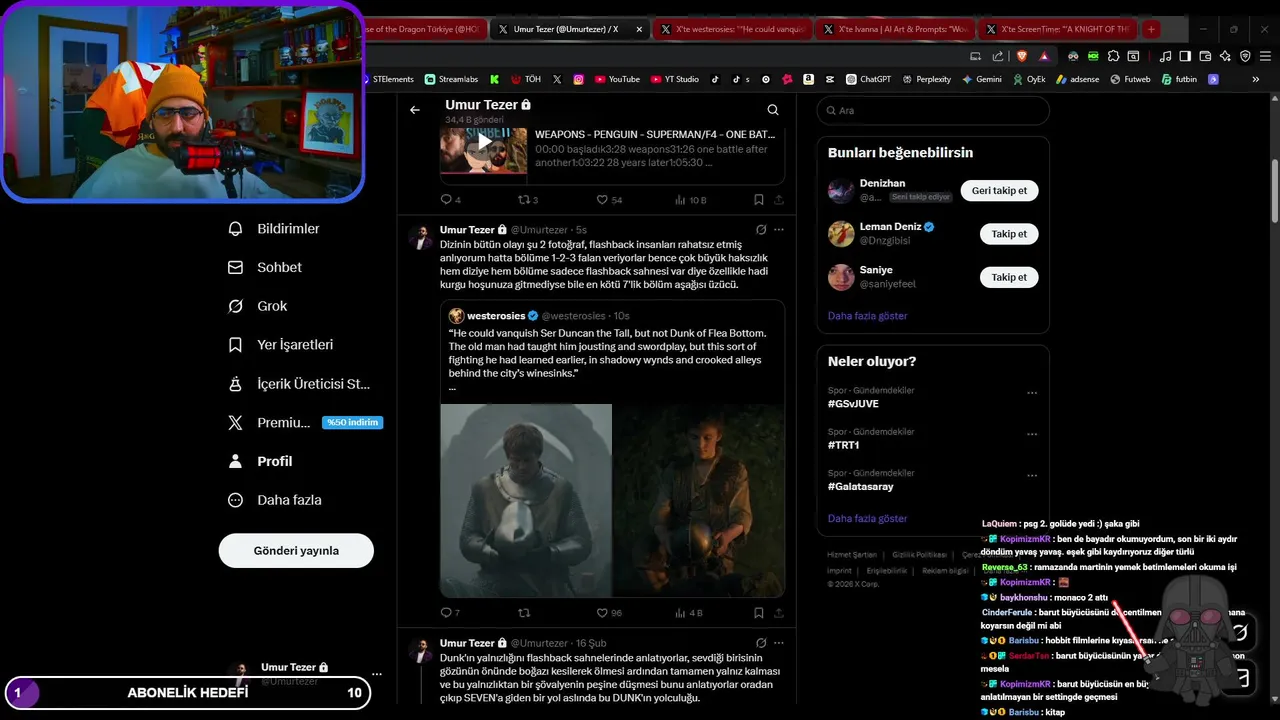Image resolution: width=1280 pixels, height=720 pixels.
Task: Follow Leman Deniz with Takip et
Action: click(1009, 234)
